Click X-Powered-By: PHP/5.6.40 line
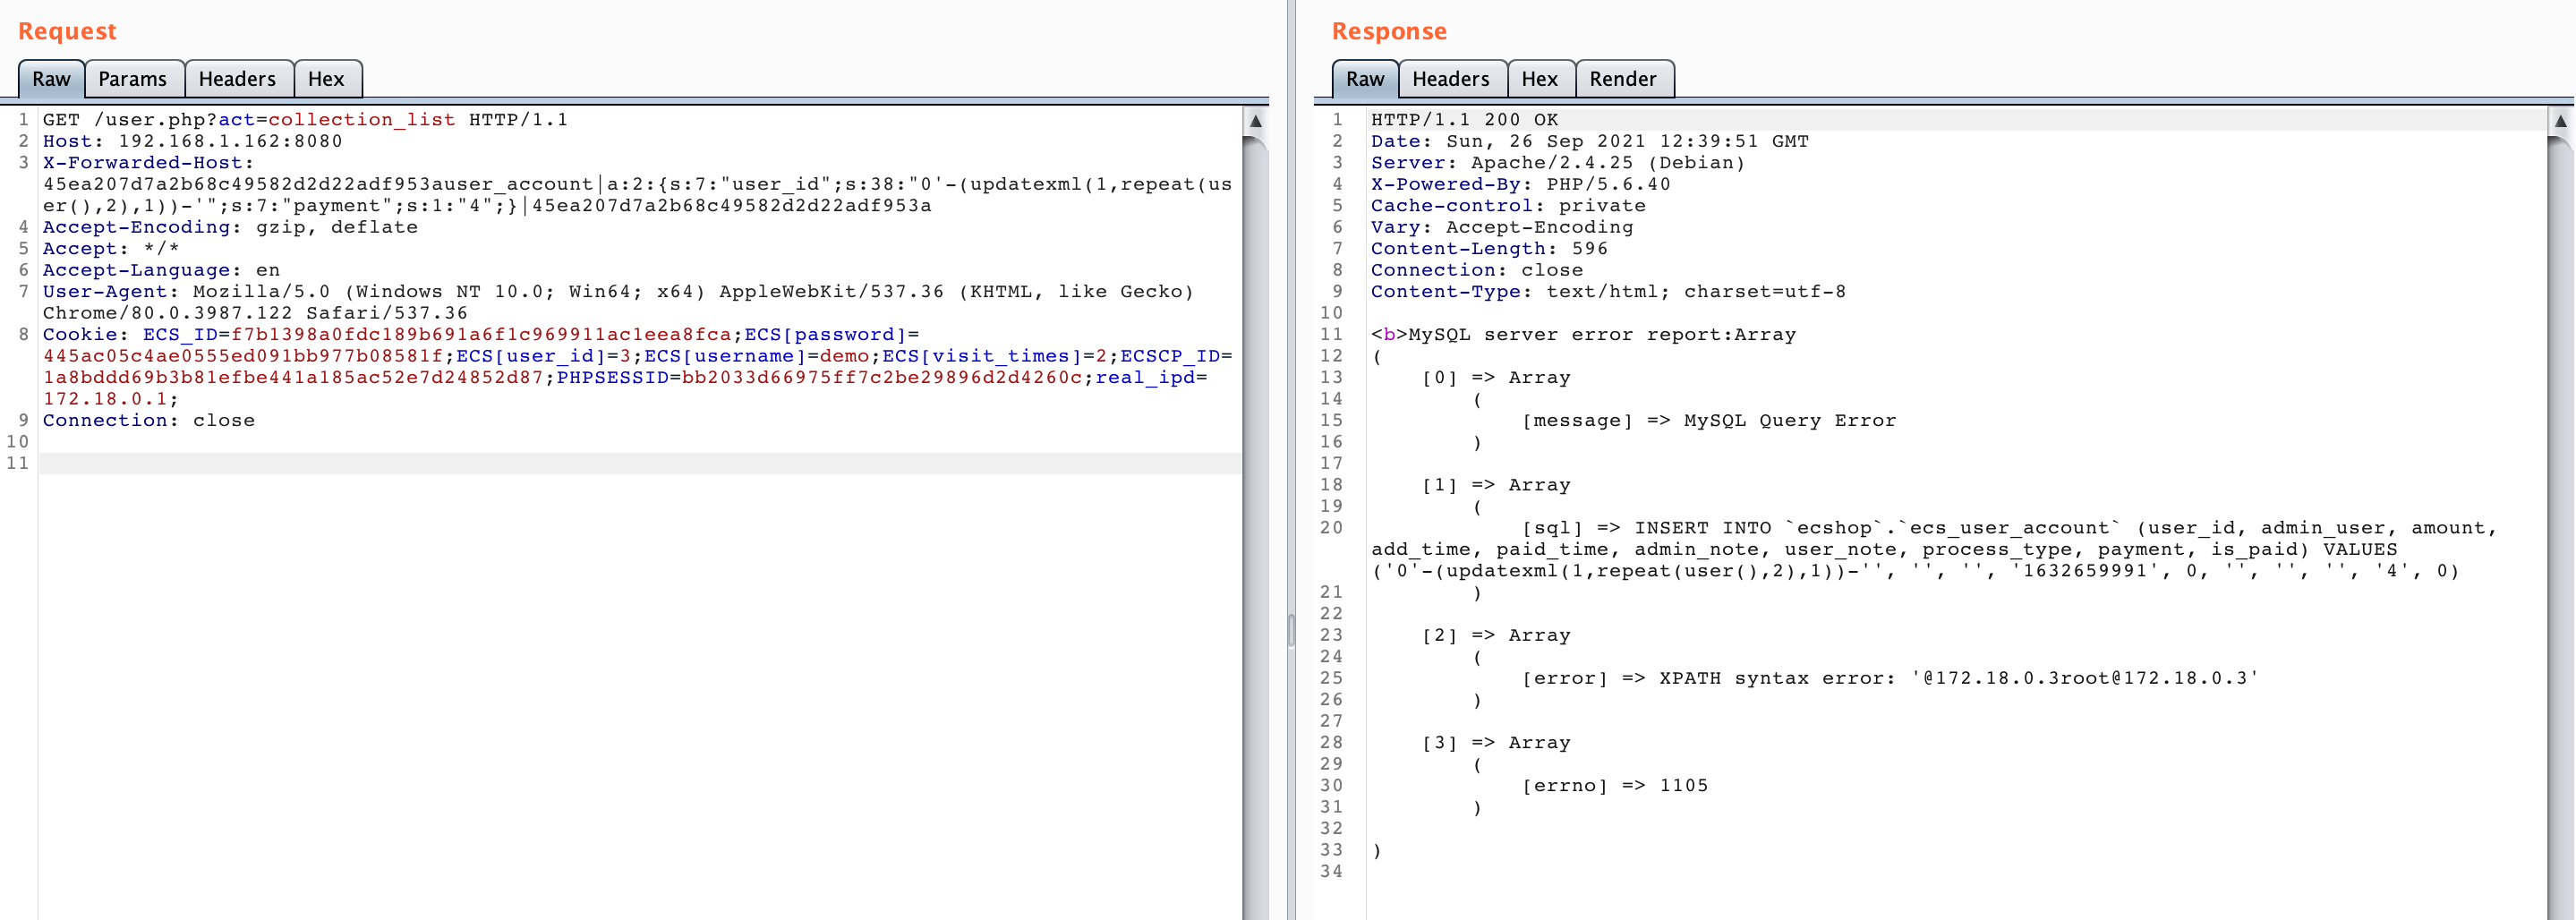Viewport: 2576px width, 920px height. click(x=1520, y=184)
